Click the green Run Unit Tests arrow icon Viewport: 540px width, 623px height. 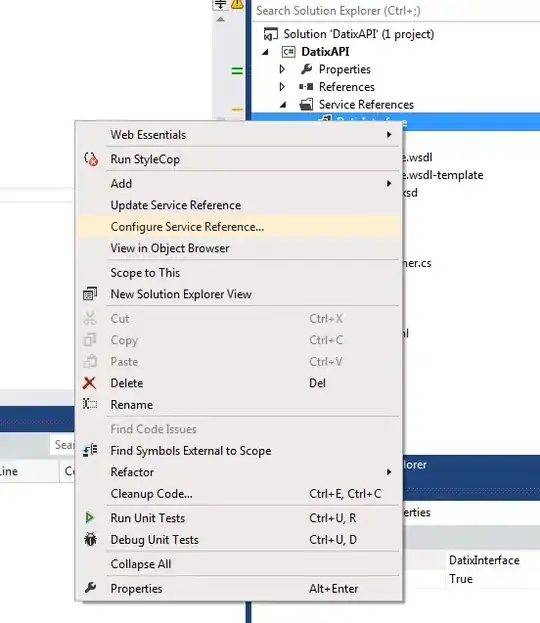90,518
